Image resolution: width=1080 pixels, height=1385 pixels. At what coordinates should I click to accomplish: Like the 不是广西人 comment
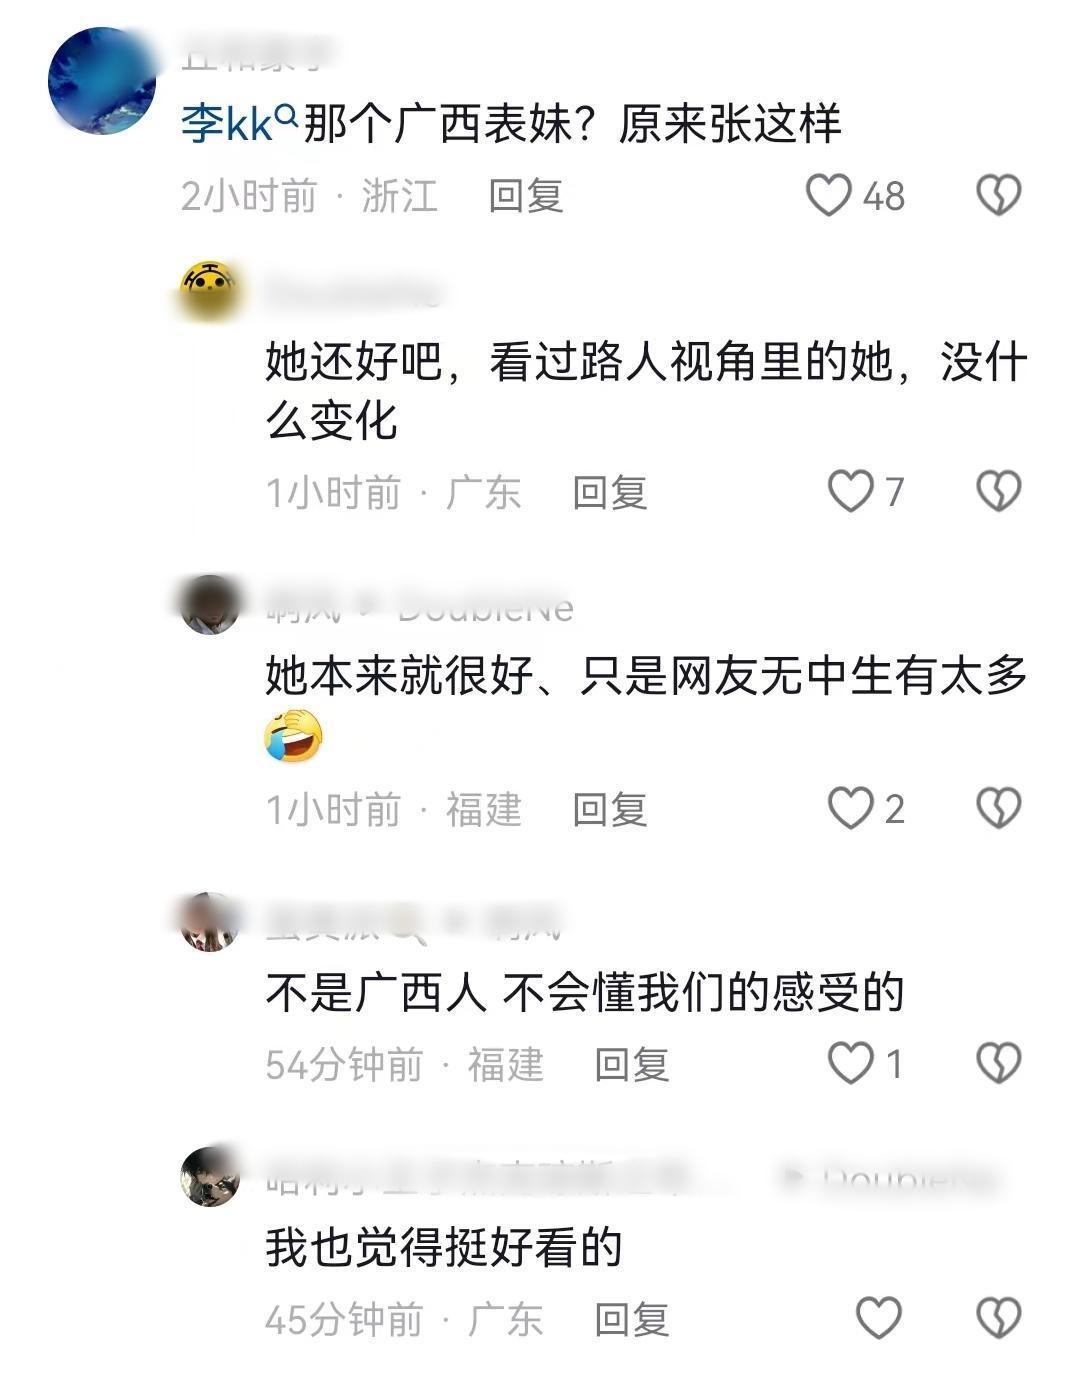click(851, 1063)
